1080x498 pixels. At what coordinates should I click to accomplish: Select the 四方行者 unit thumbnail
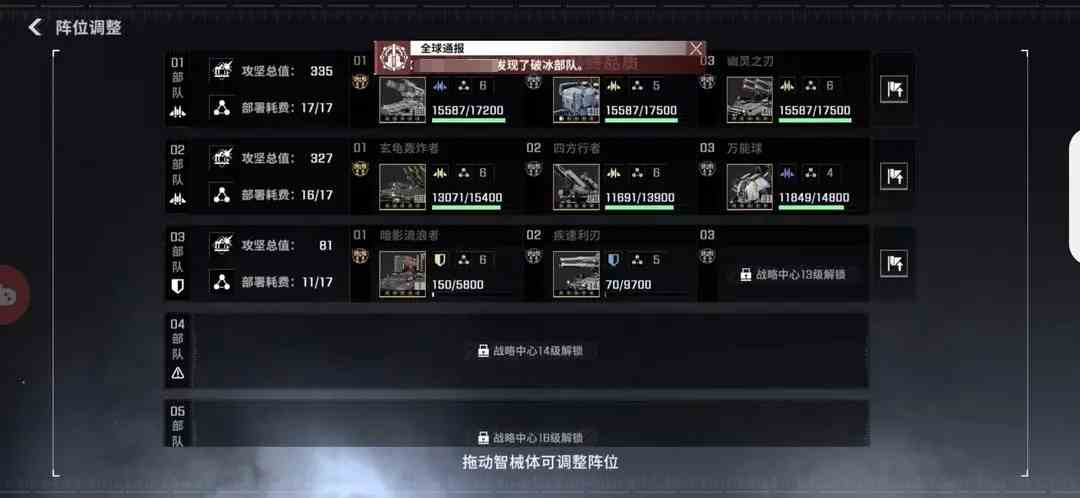tap(576, 187)
